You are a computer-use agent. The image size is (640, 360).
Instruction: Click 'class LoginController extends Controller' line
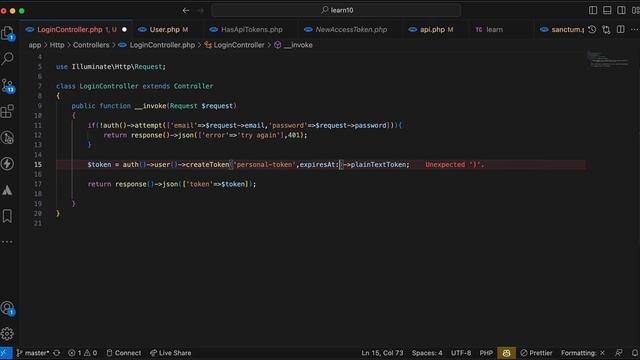[x=134, y=86]
